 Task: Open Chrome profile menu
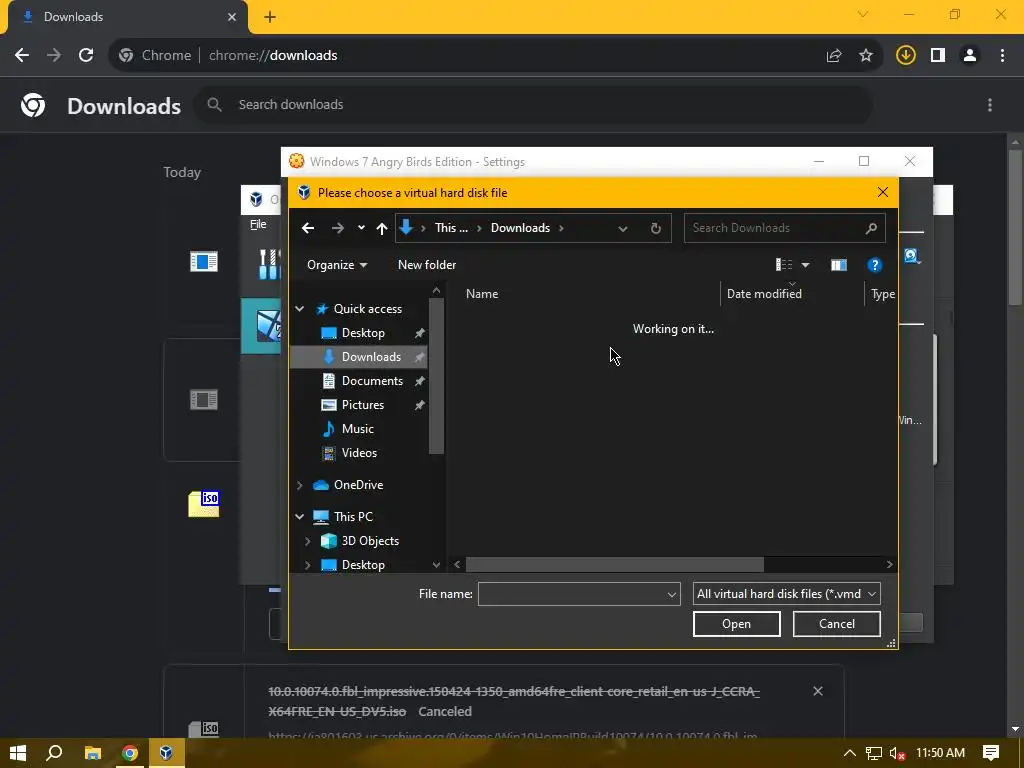point(970,56)
